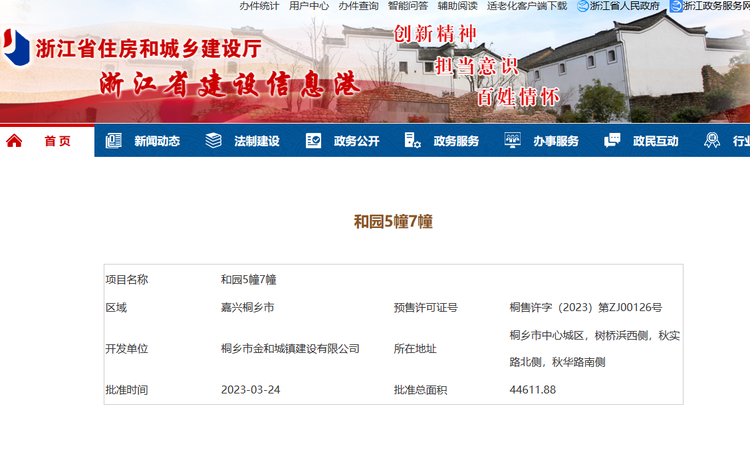The width and height of the screenshot is (750, 450).
Task: Go to 用户中心
Action: coord(309,6)
